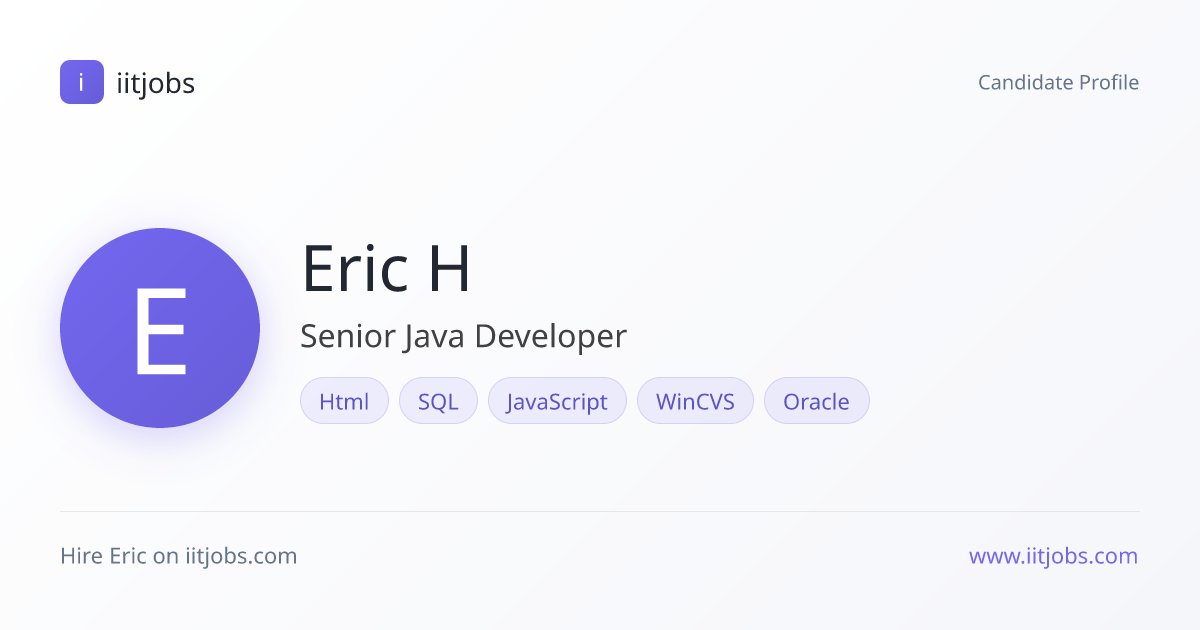The width and height of the screenshot is (1200, 630).
Task: Select the Senior Java Developer title
Action: 463,337
